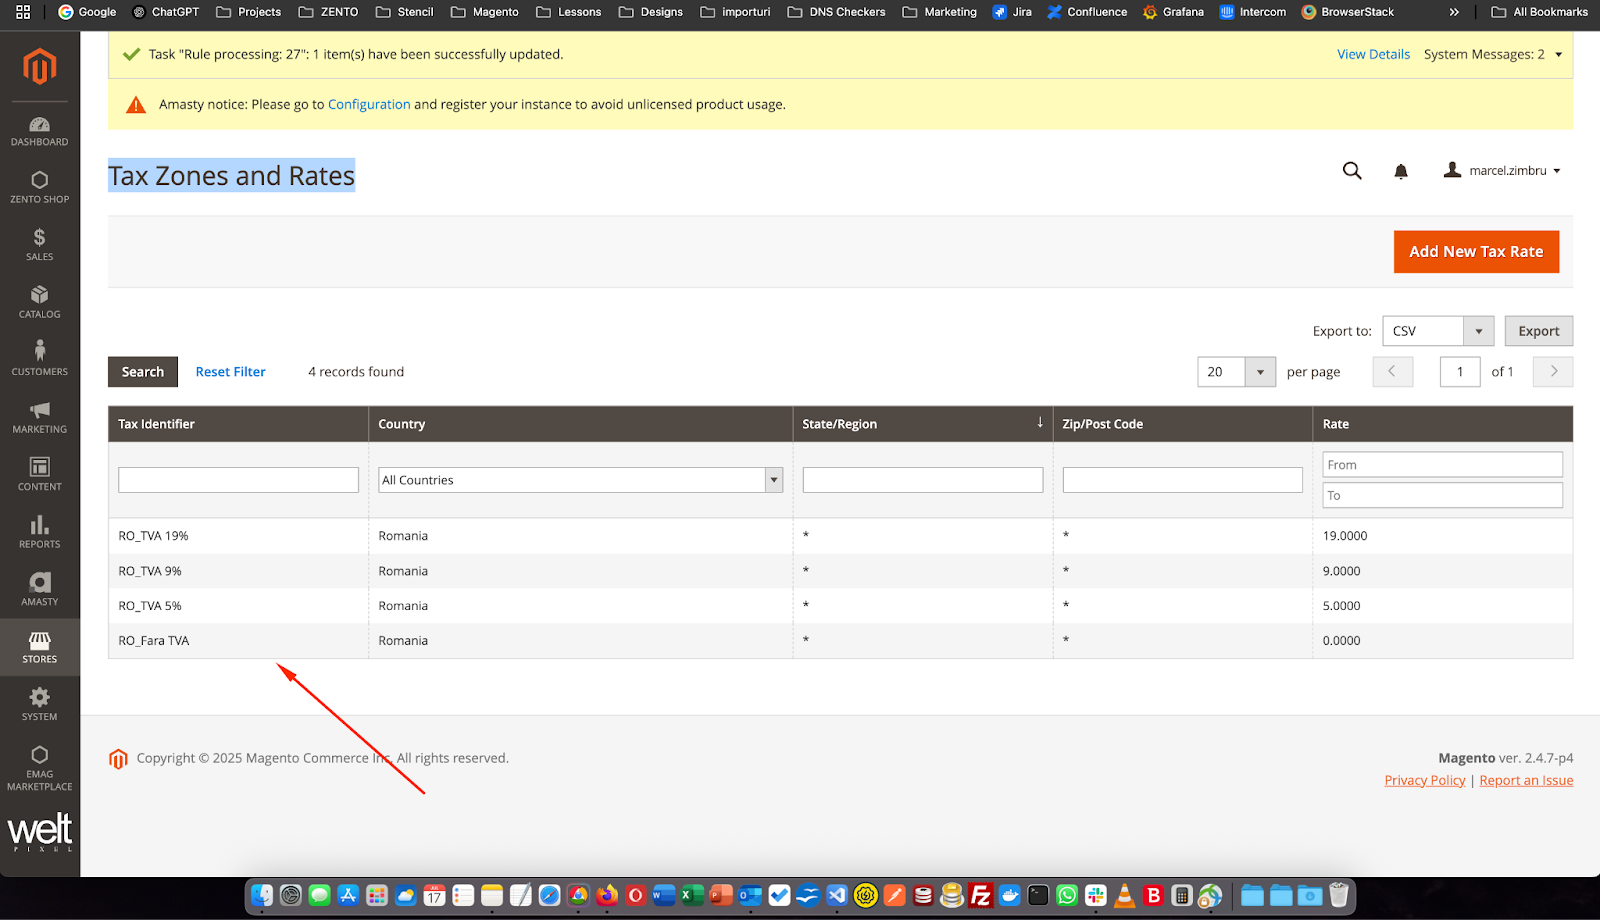Open the All Bookmarks folder
Viewport: 1600px width, 920px height.
click(x=1539, y=12)
